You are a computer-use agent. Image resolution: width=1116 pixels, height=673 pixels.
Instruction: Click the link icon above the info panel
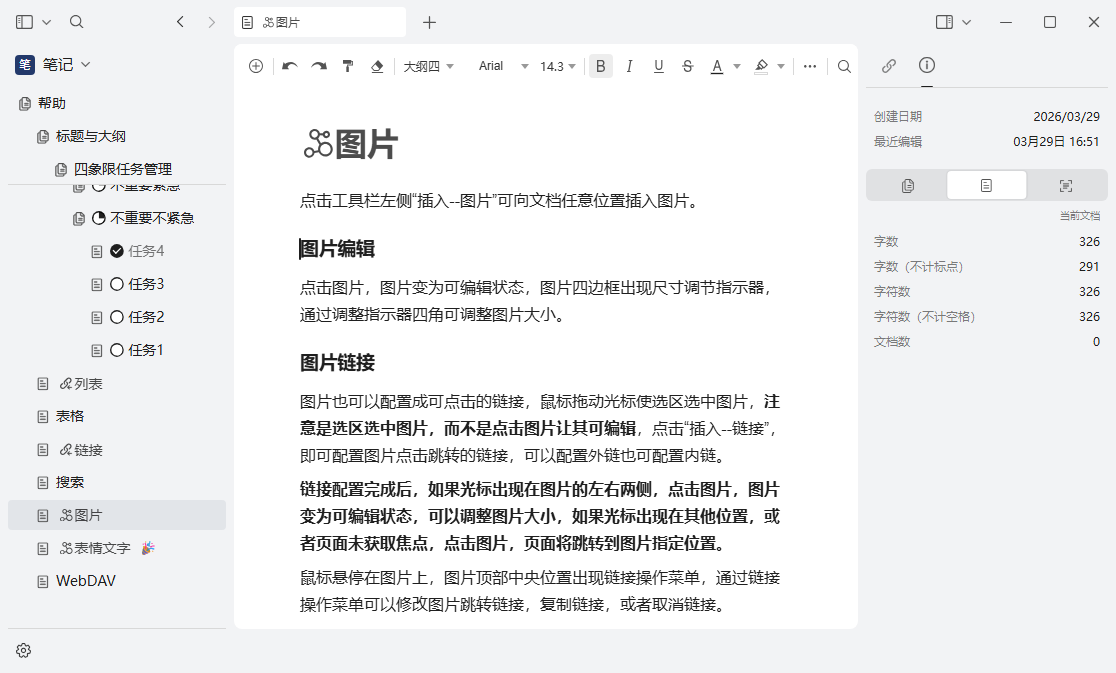tap(888, 66)
